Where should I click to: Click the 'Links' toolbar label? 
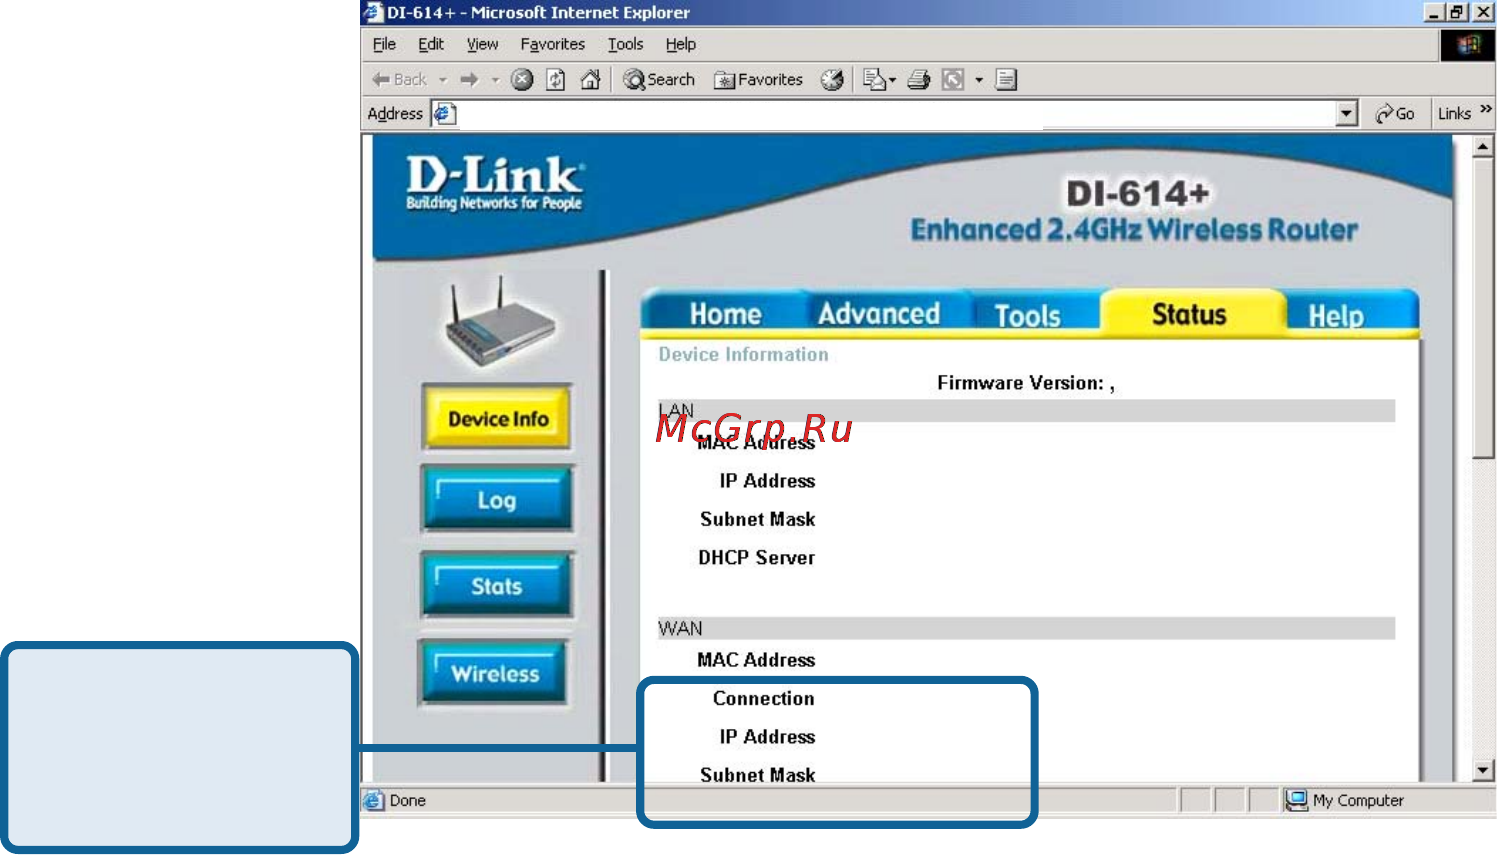pyautogui.click(x=1454, y=113)
